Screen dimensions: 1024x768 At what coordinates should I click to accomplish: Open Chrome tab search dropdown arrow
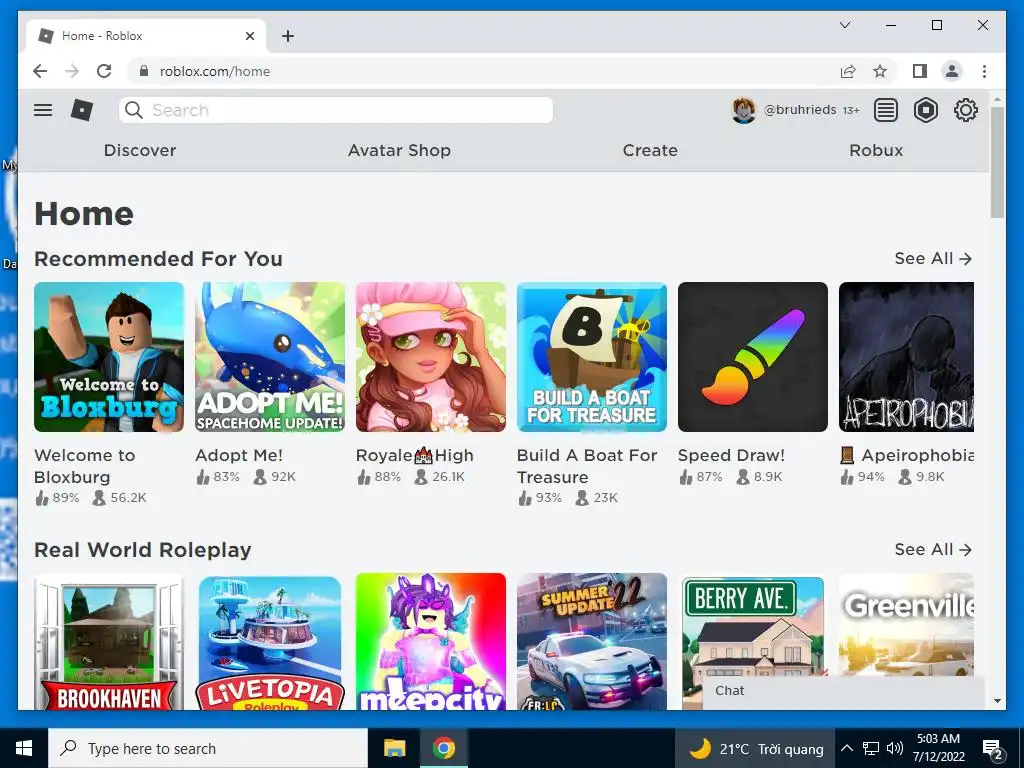tap(844, 25)
